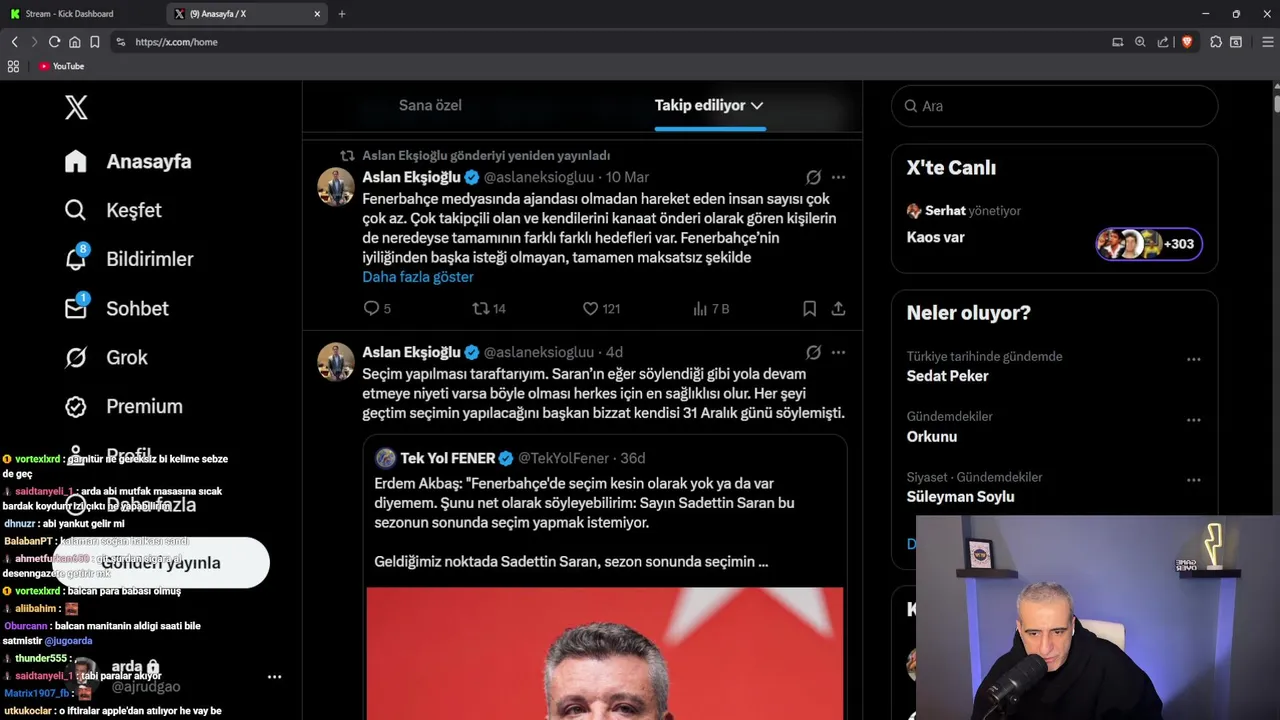
Task: Click the X logo in the sidebar
Action: pos(76,107)
